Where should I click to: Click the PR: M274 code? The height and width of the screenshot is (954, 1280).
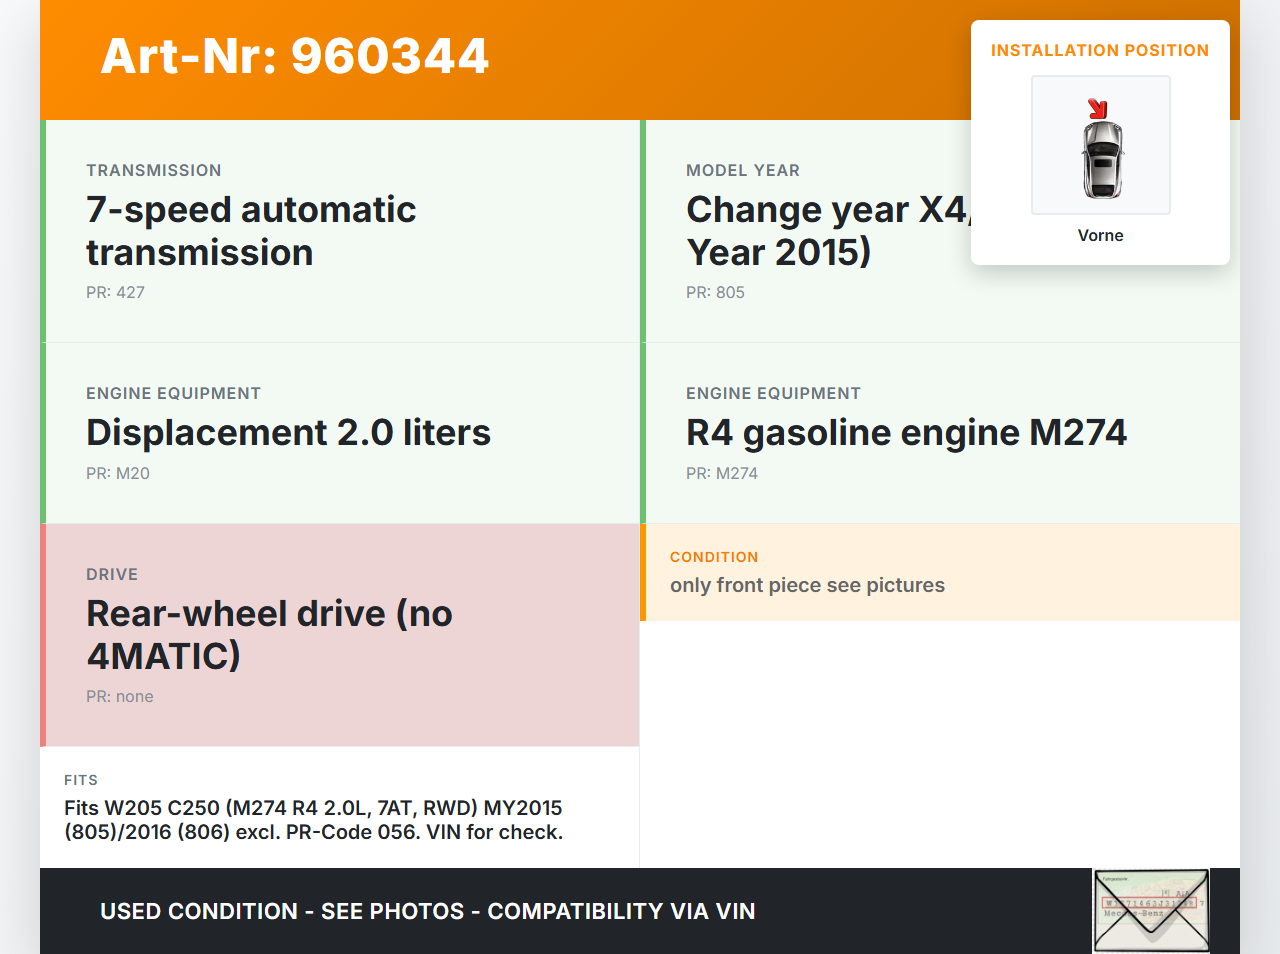click(722, 473)
